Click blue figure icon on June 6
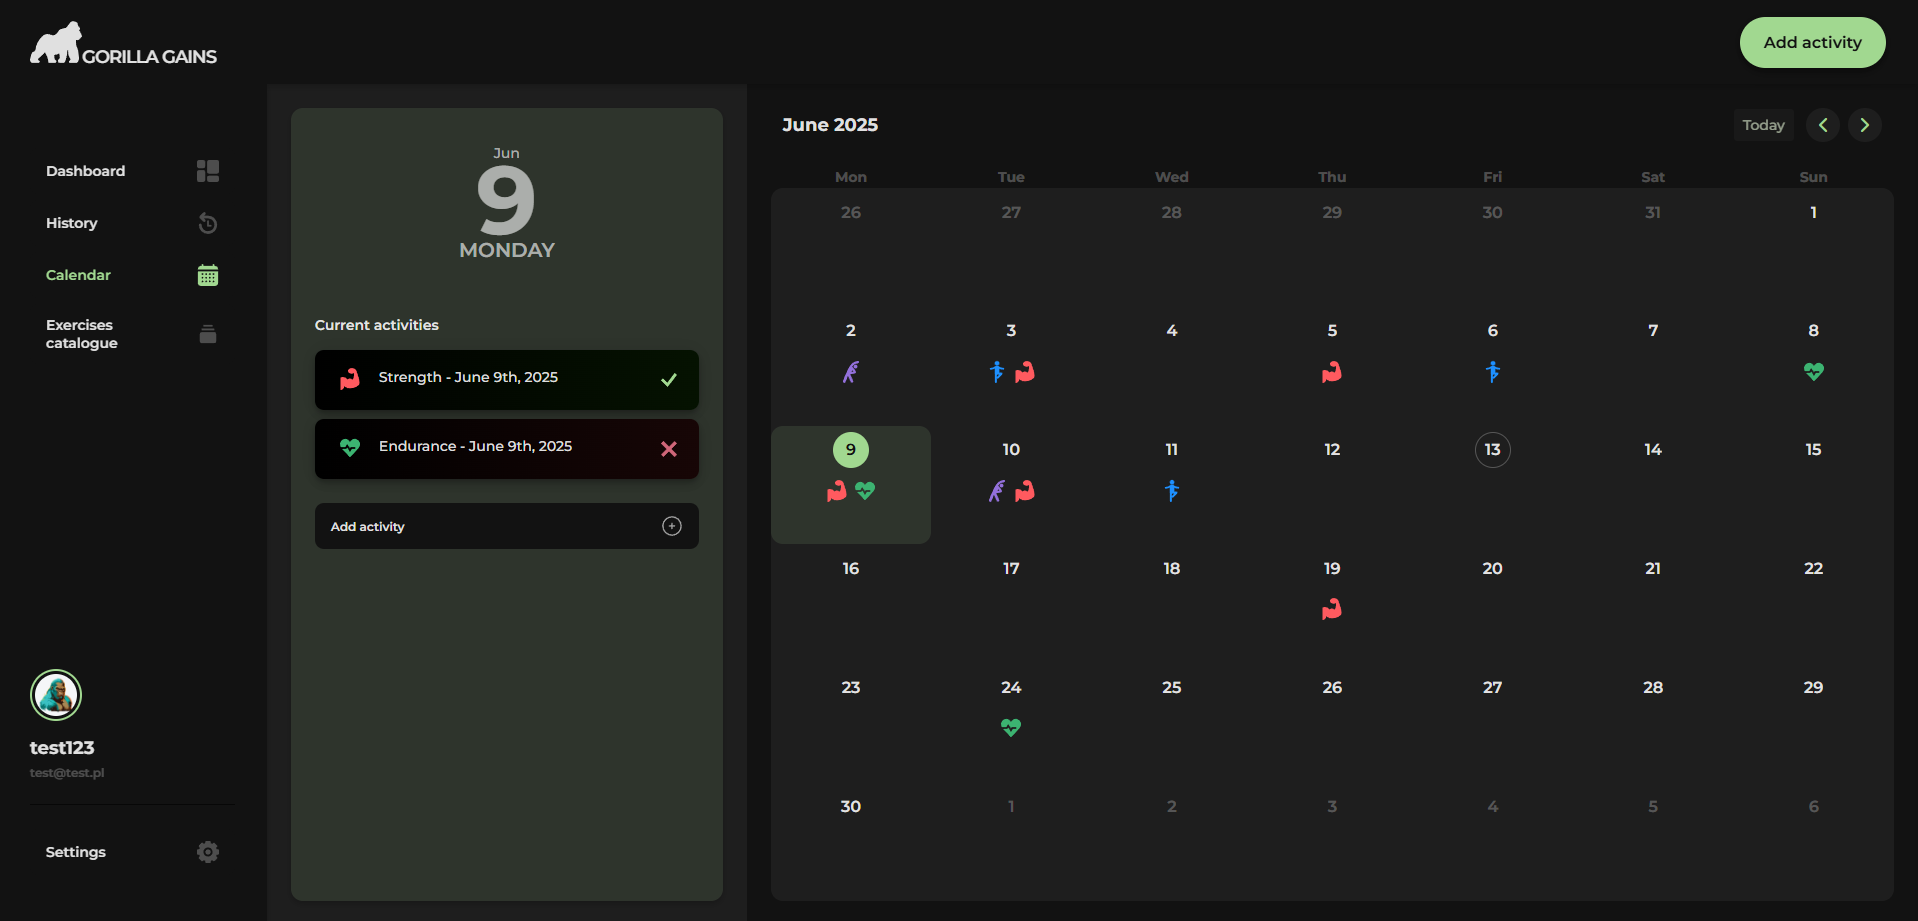This screenshot has height=921, width=1918. click(1493, 372)
